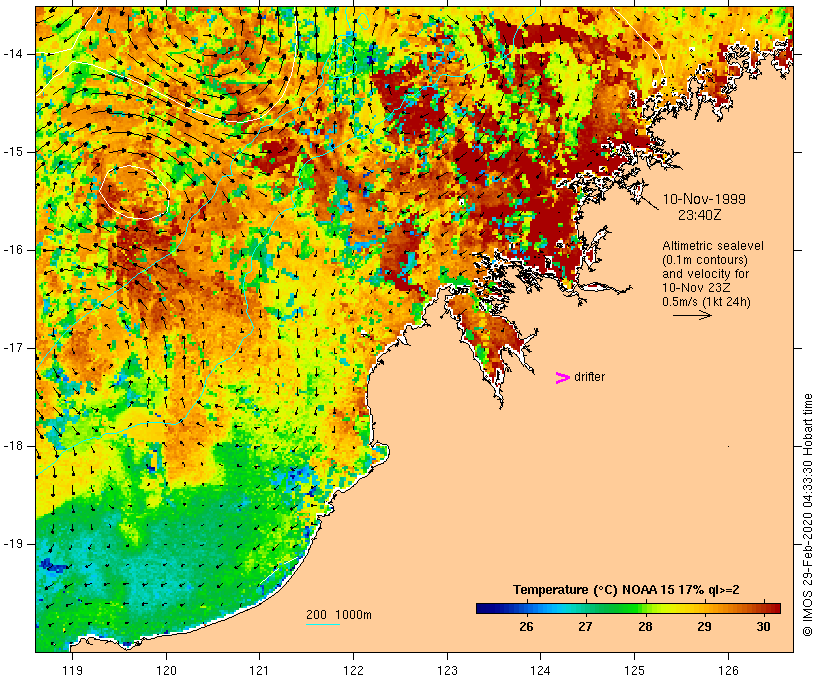The height and width of the screenshot is (680, 820).
Task: Click longitude axis label 126
Action: coord(728,670)
